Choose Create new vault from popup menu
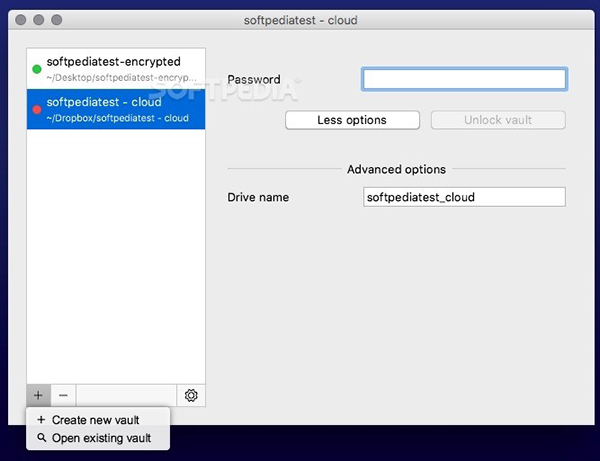The width and height of the screenshot is (600, 461). pyautogui.click(x=95, y=420)
